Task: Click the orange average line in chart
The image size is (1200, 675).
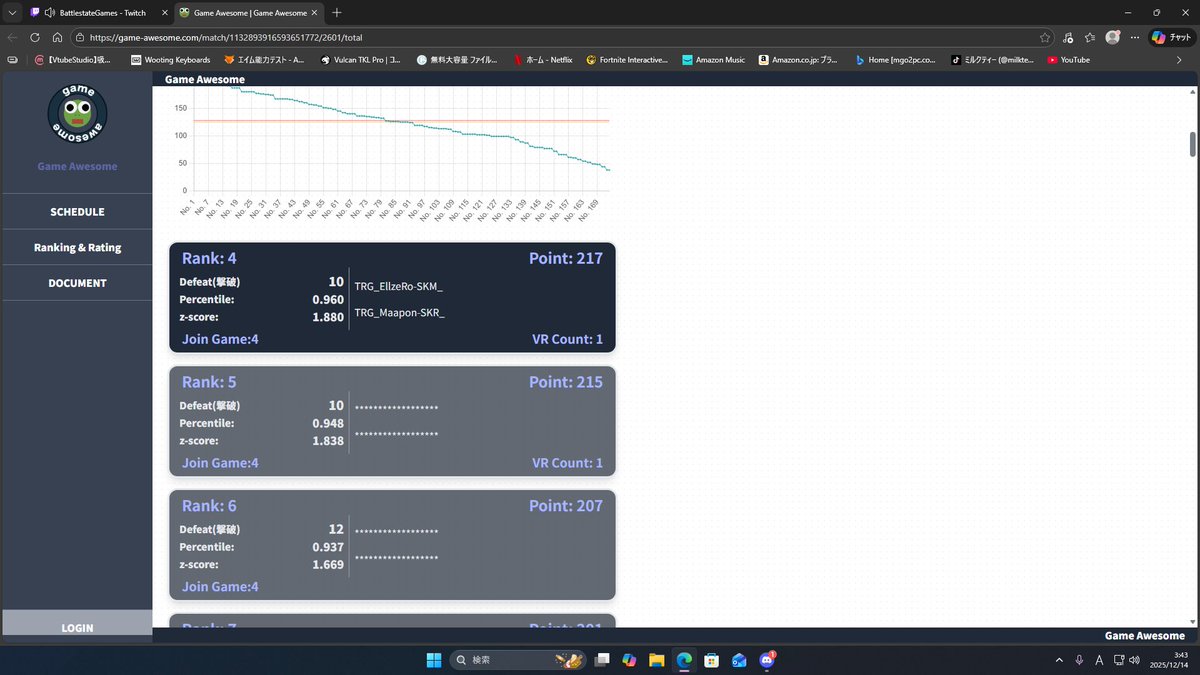Action: [x=401, y=121]
